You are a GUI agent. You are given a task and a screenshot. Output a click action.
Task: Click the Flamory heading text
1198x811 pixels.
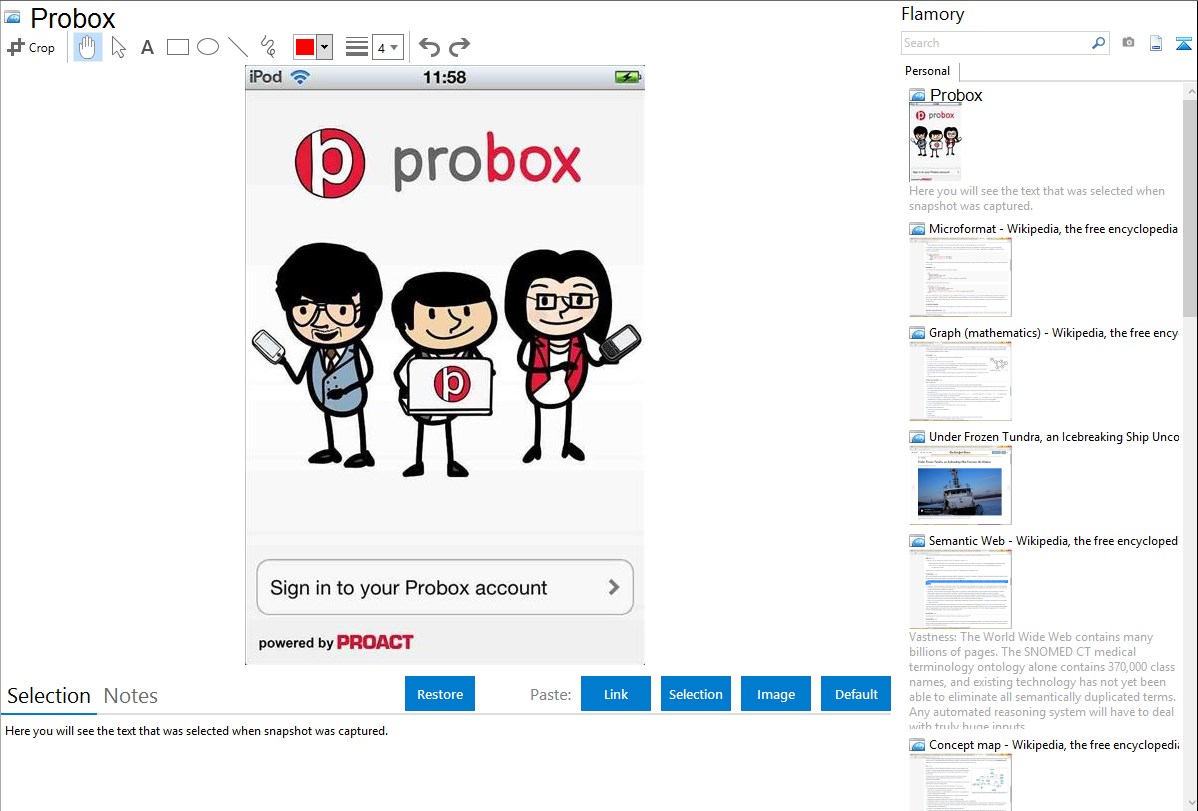(x=932, y=14)
